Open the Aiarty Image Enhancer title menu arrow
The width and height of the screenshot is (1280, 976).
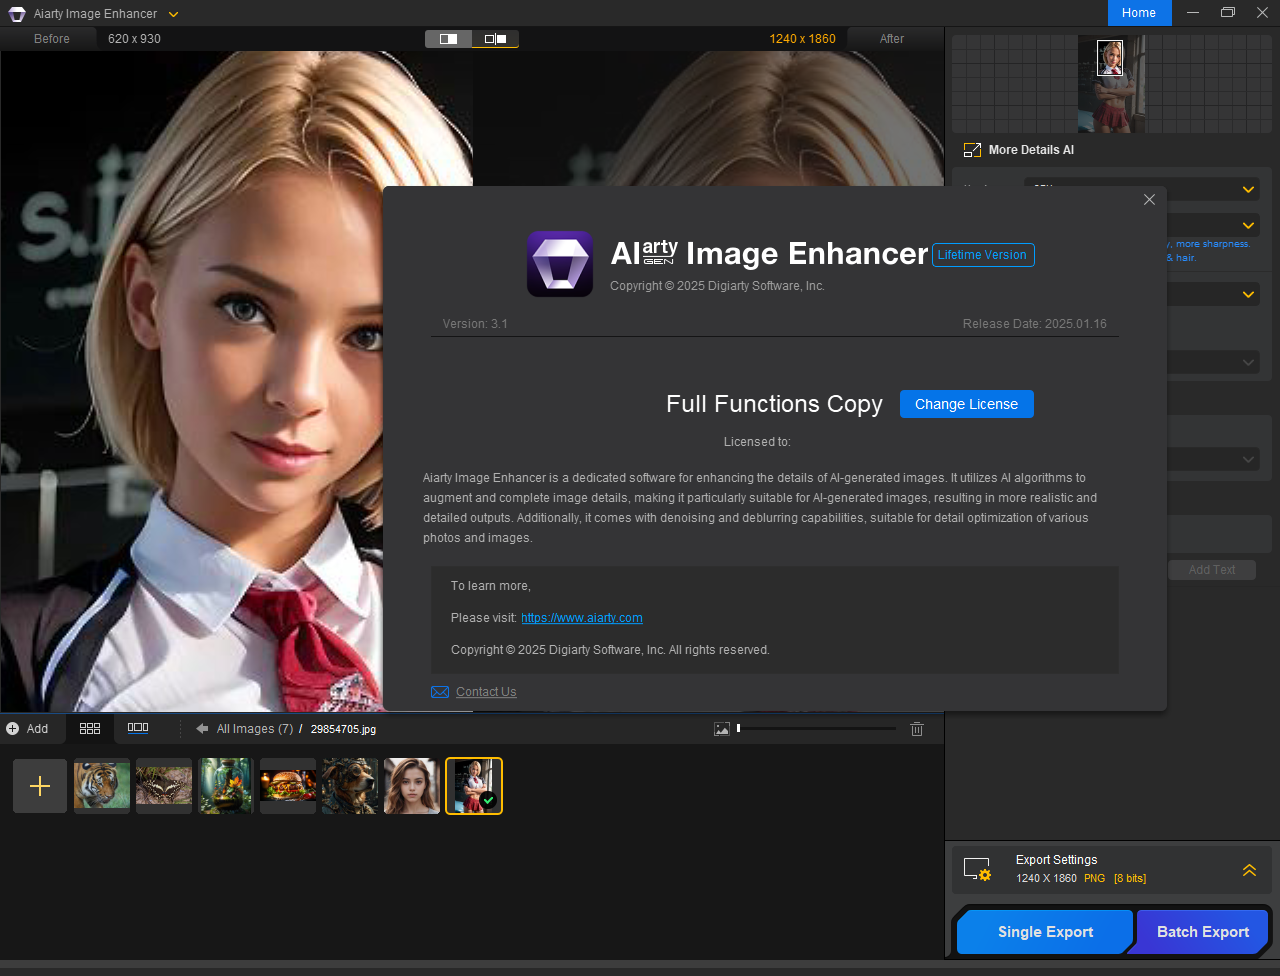click(x=173, y=14)
